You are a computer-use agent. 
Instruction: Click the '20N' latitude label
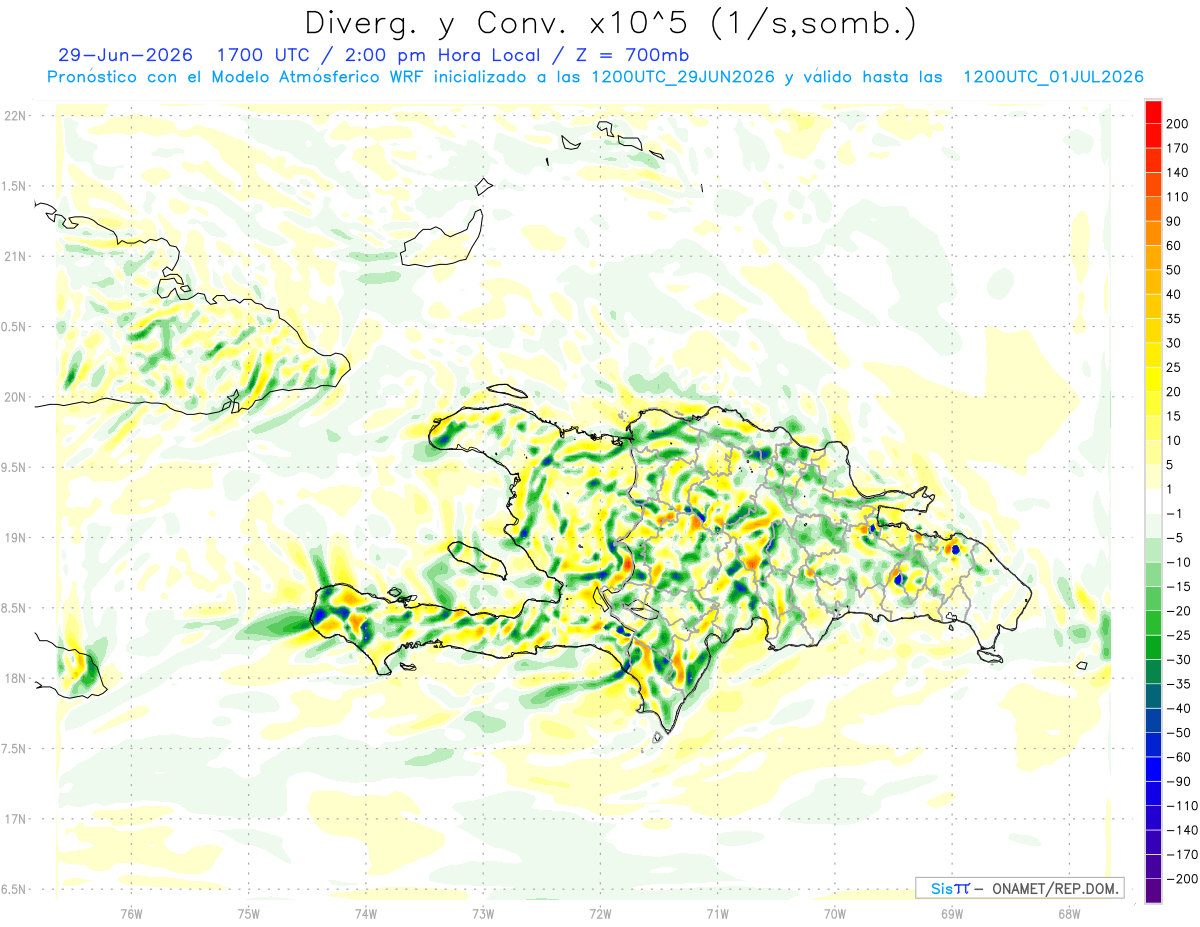pyautogui.click(x=14, y=397)
